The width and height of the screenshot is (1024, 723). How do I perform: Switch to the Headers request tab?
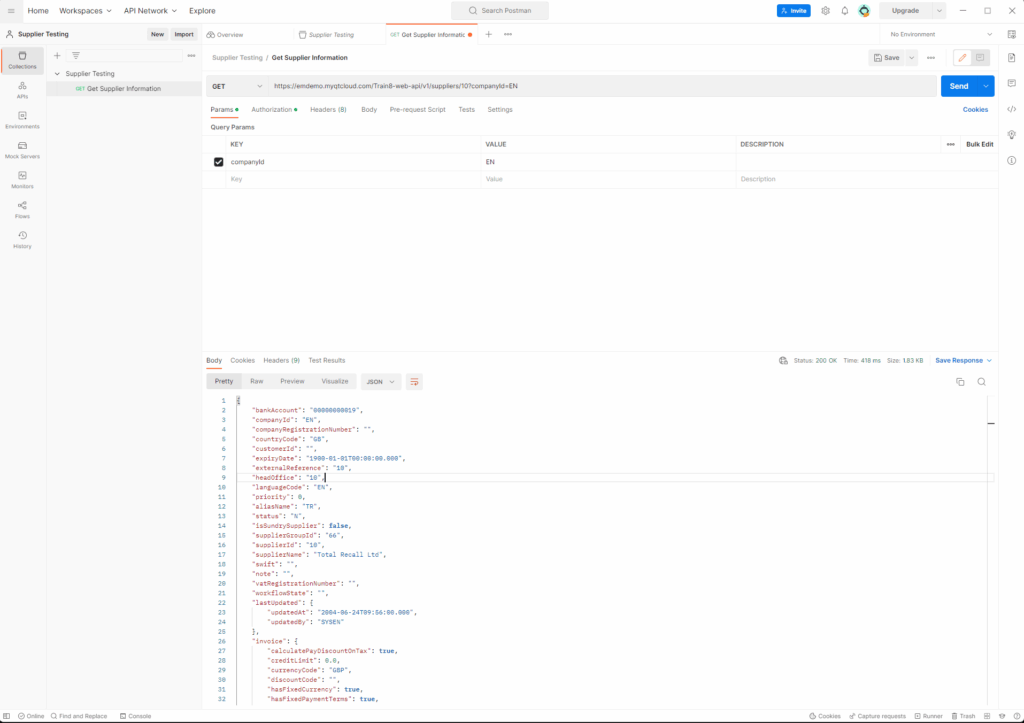tap(328, 110)
